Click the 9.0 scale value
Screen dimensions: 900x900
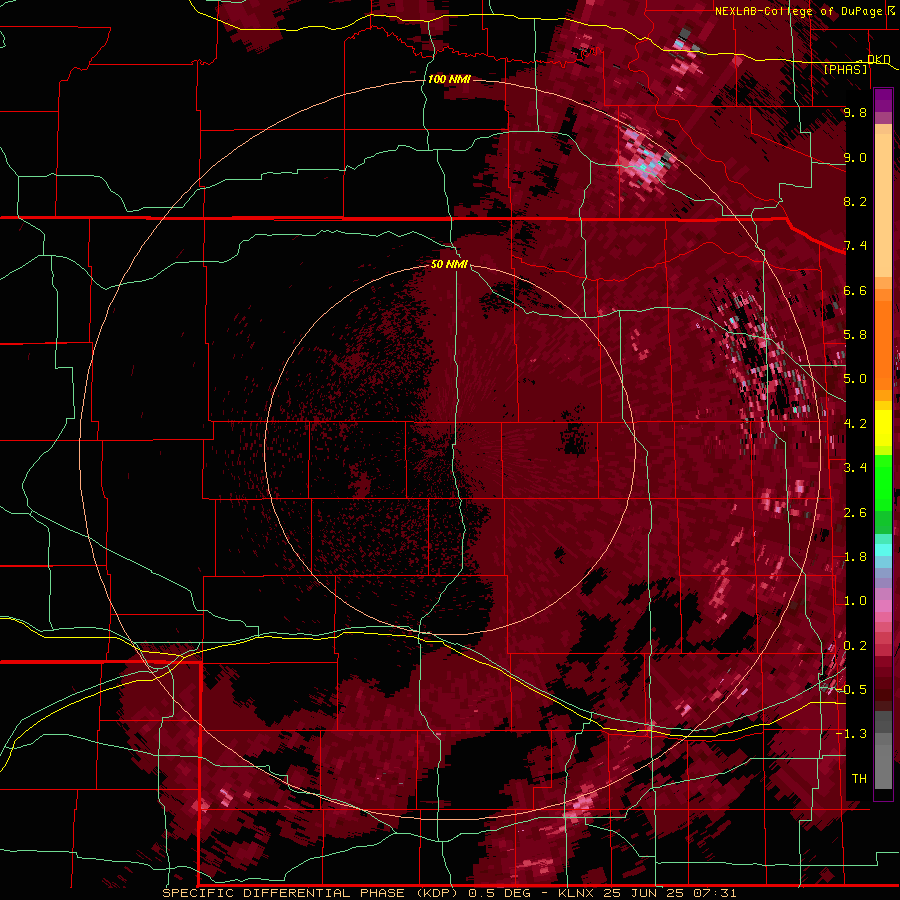[x=855, y=157]
